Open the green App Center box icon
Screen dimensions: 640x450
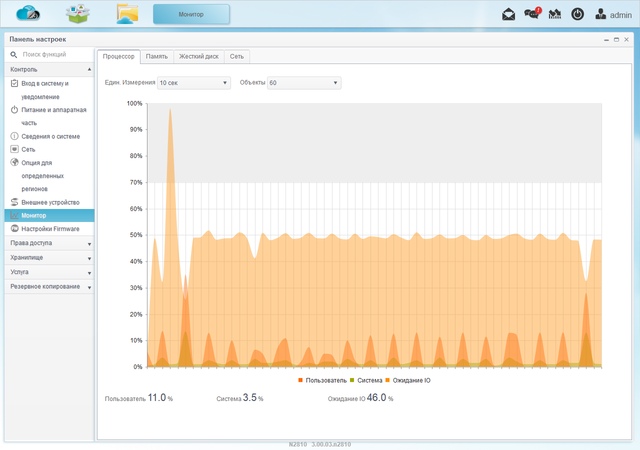coord(78,14)
